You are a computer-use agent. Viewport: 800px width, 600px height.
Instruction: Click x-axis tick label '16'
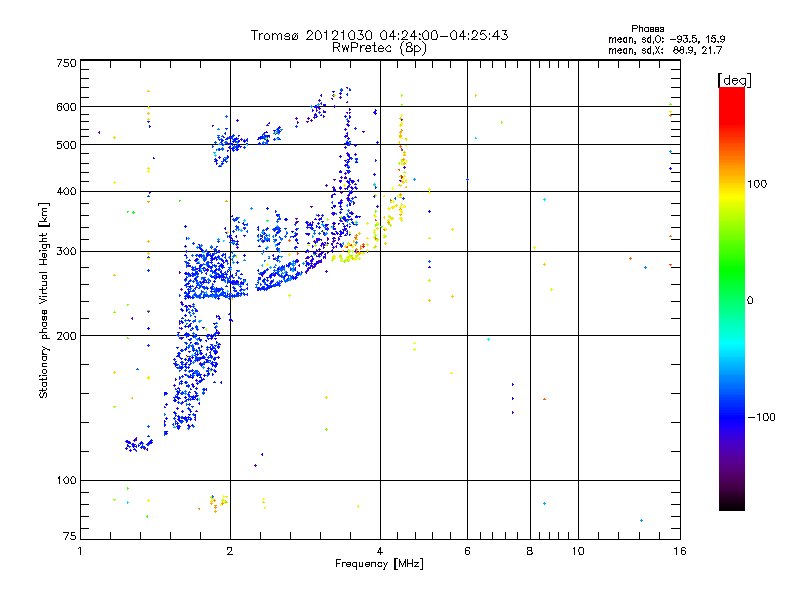[680, 551]
